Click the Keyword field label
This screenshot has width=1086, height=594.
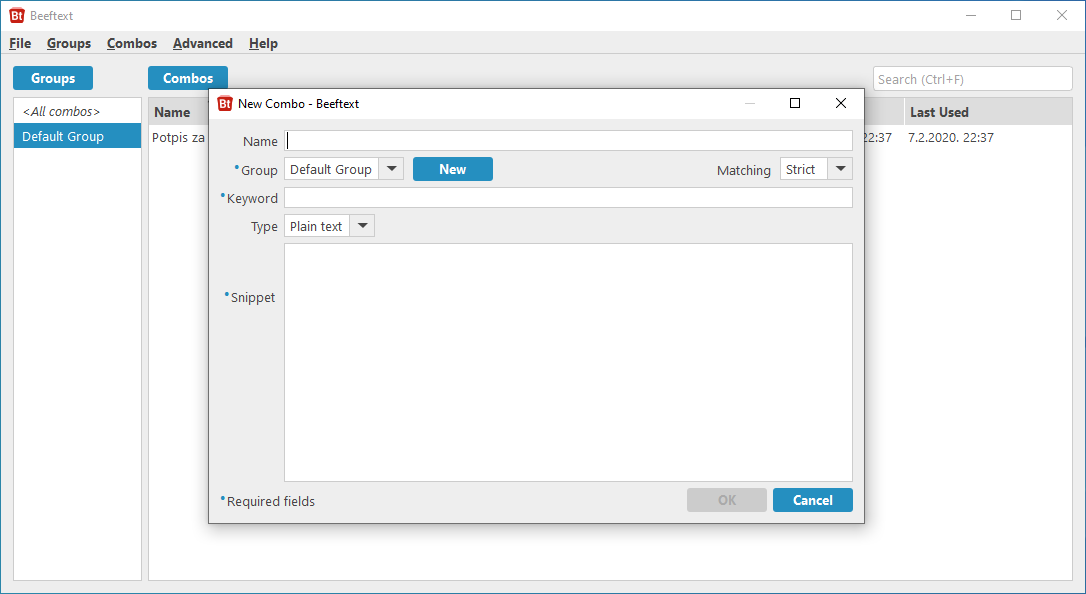pyautogui.click(x=249, y=198)
